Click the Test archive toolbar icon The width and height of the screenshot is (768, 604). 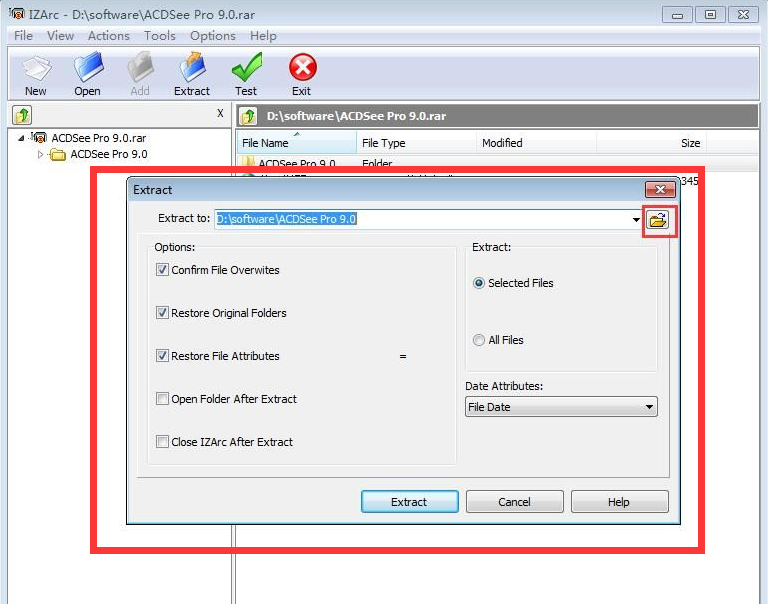point(246,74)
